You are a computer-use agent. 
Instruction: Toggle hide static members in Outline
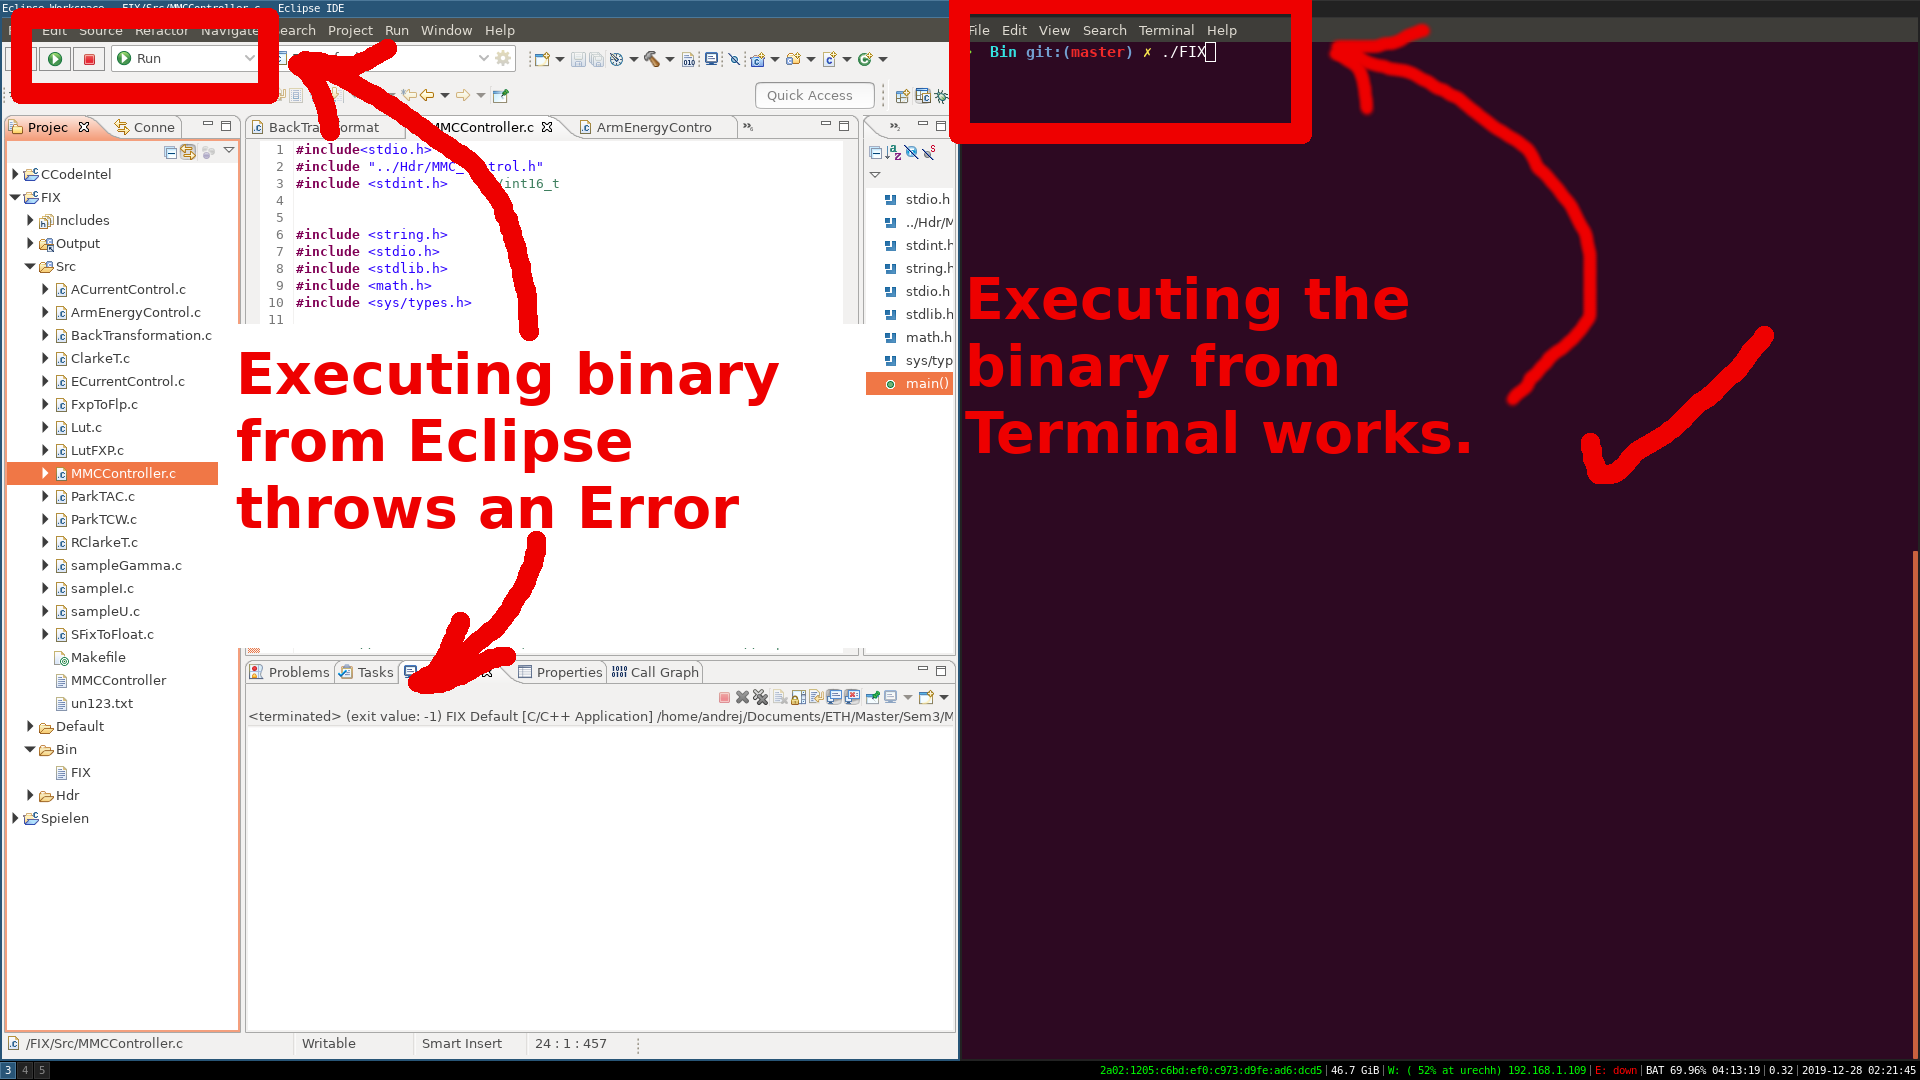(929, 152)
